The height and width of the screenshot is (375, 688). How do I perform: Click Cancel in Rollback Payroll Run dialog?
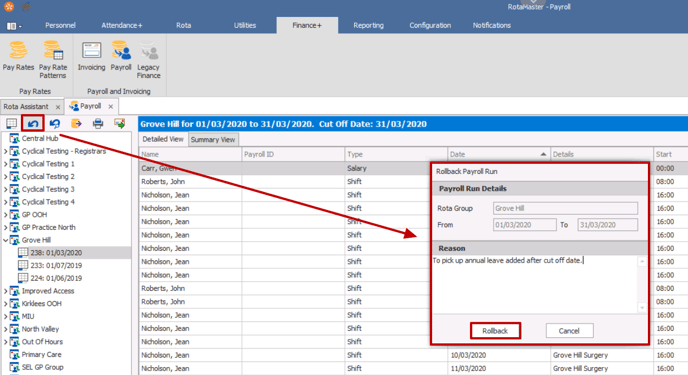[x=569, y=331]
